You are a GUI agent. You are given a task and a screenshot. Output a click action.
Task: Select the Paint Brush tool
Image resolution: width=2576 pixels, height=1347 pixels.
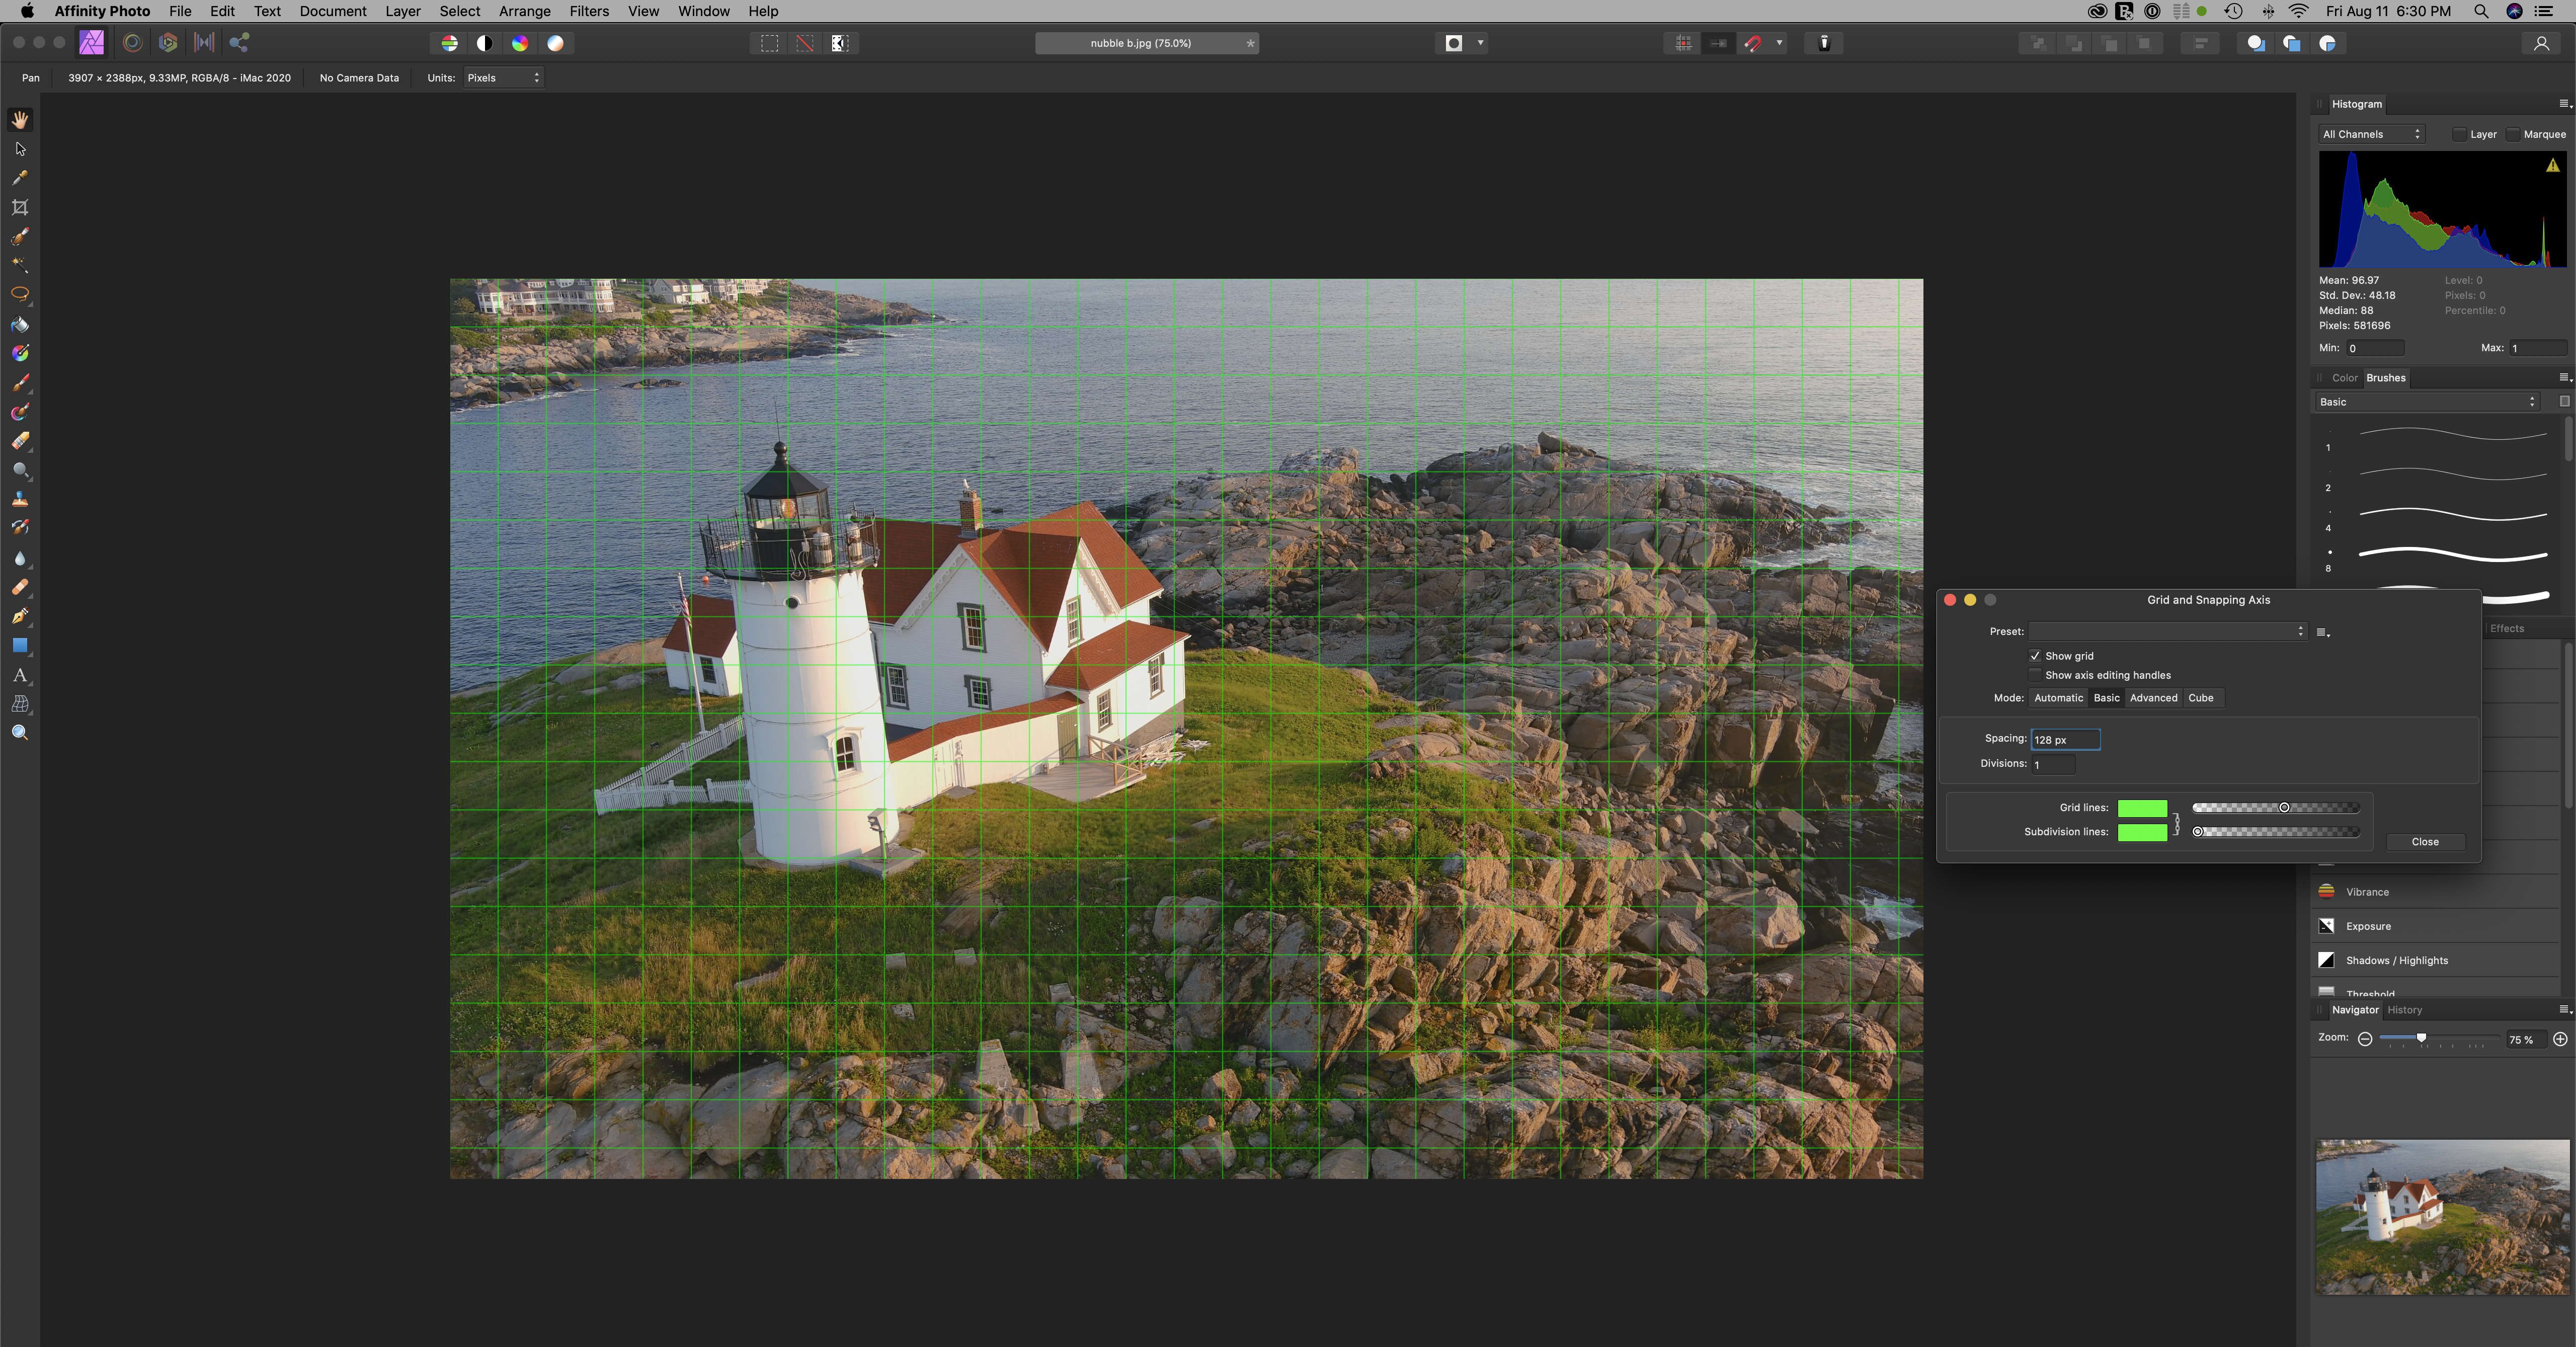tap(20, 382)
